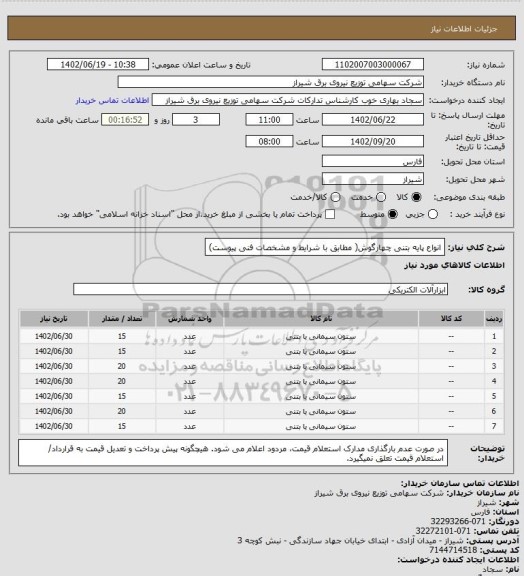The width and height of the screenshot is (524, 576).
Task: Tick the Islamic treasury payment checkbox
Action: [x=330, y=214]
